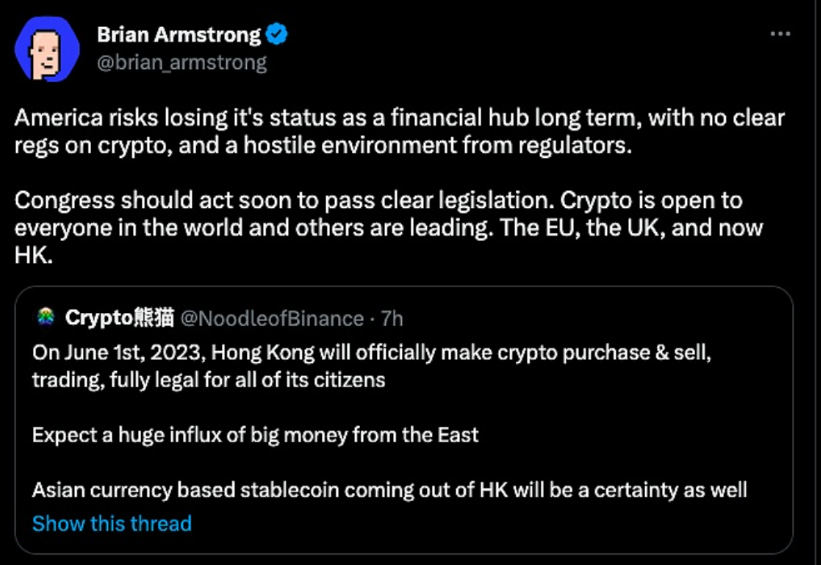Click the Show this thread link

pos(111,523)
